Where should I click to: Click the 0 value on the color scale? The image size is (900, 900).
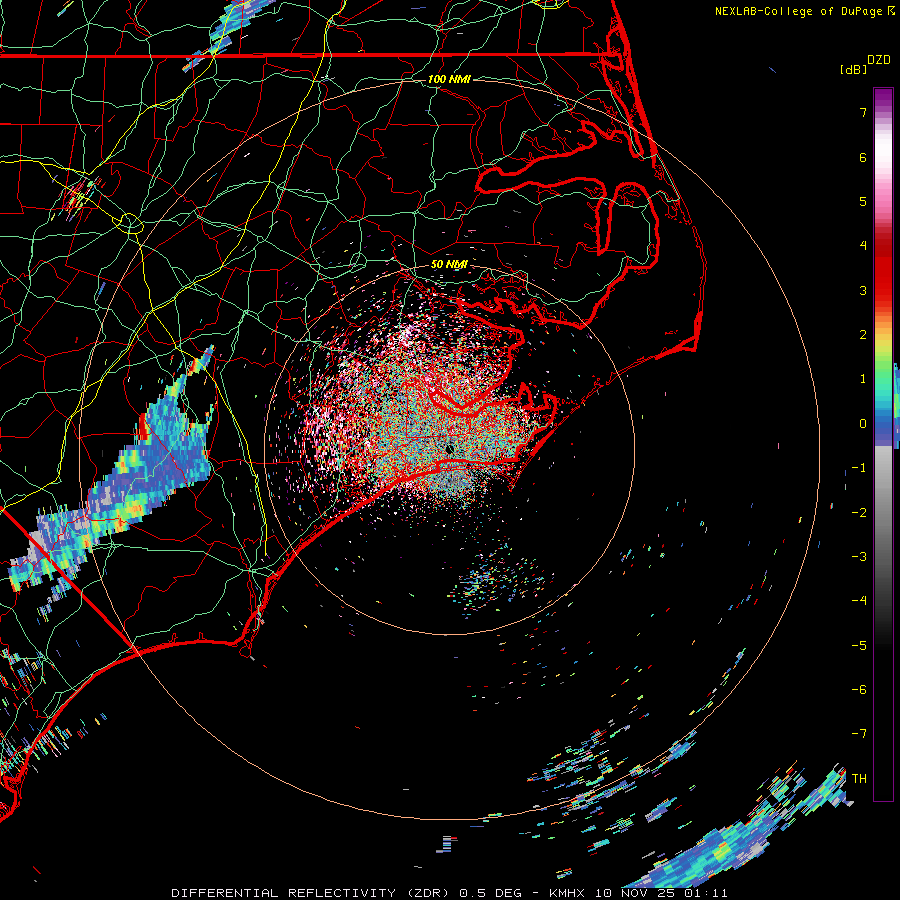point(863,424)
